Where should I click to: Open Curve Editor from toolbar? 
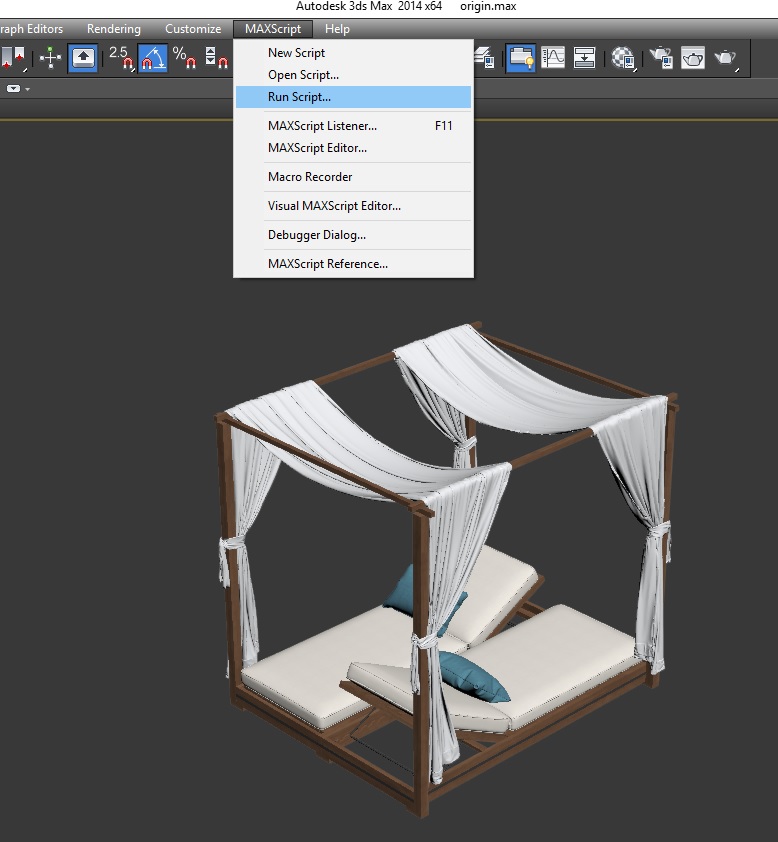click(x=553, y=58)
